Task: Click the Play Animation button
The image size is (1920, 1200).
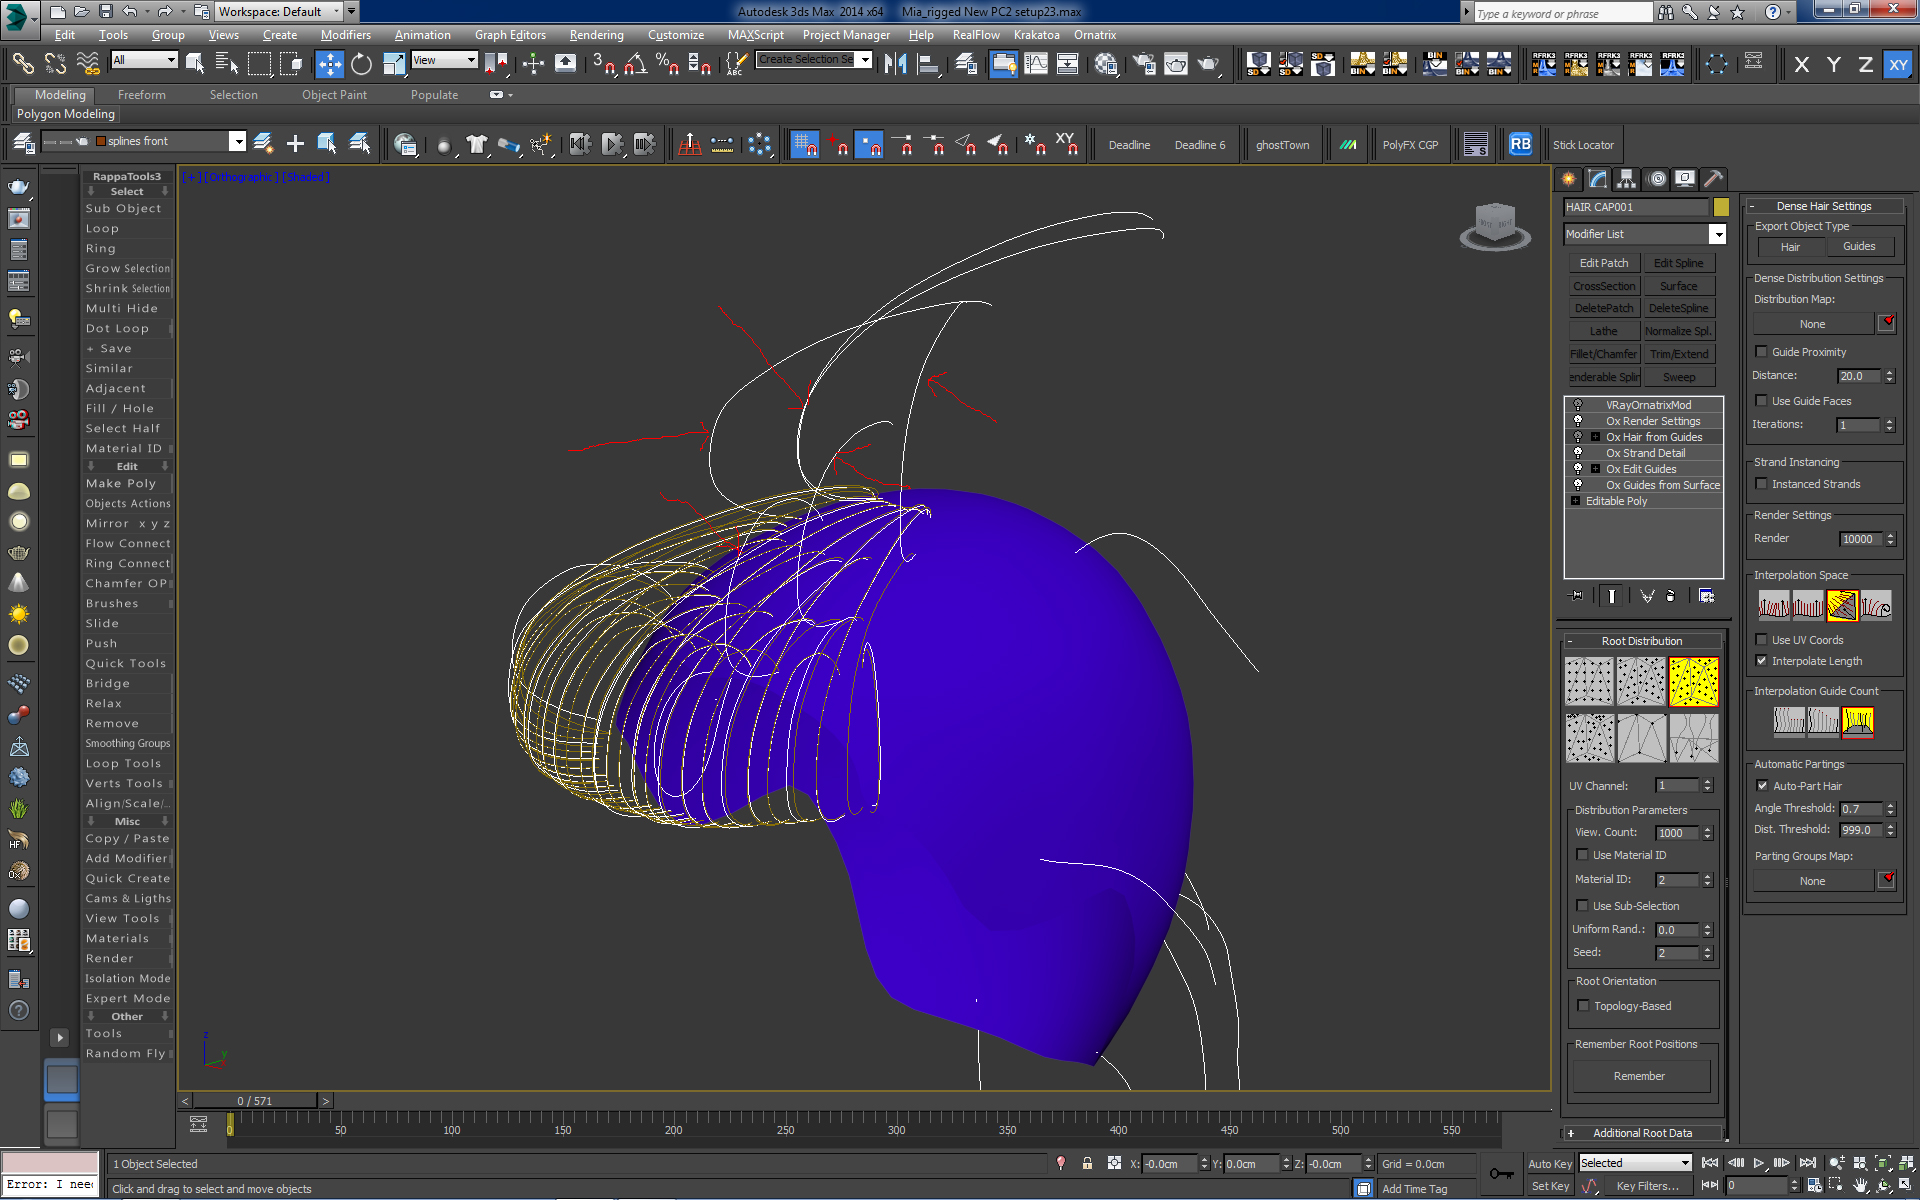Action: tap(1759, 1163)
